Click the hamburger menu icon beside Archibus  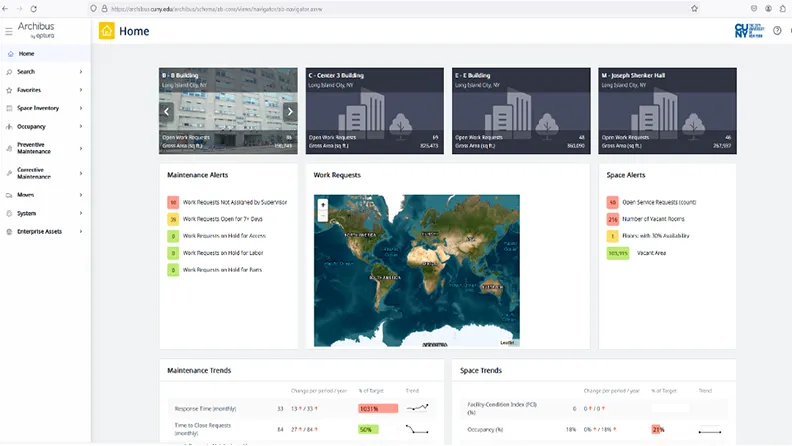(x=9, y=31)
